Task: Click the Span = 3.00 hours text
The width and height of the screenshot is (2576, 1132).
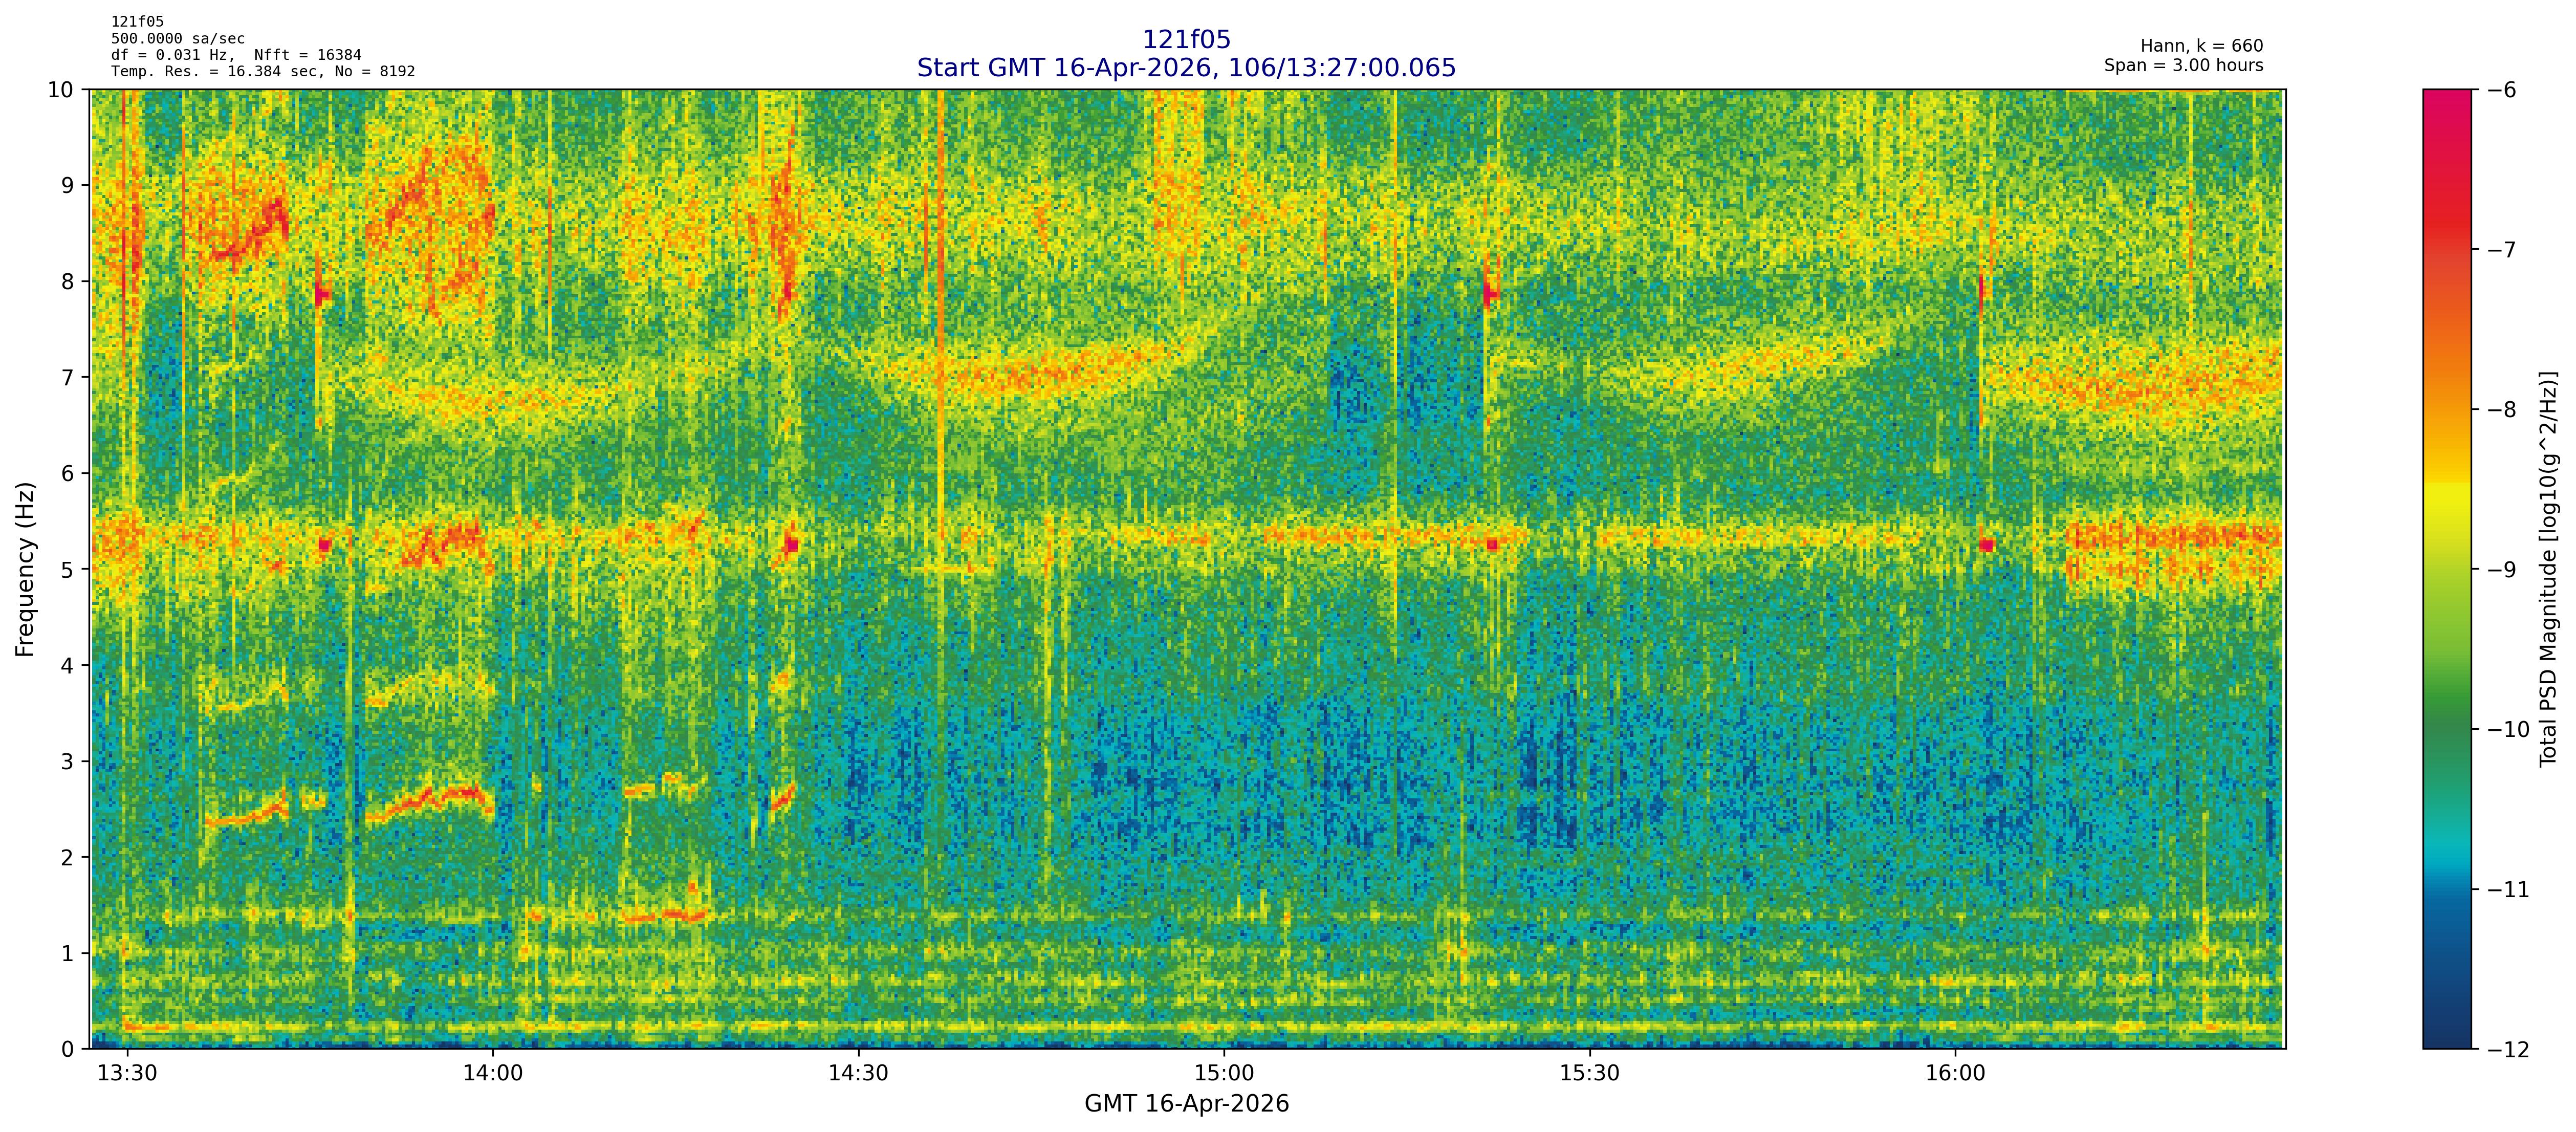Action: pos(2183,65)
